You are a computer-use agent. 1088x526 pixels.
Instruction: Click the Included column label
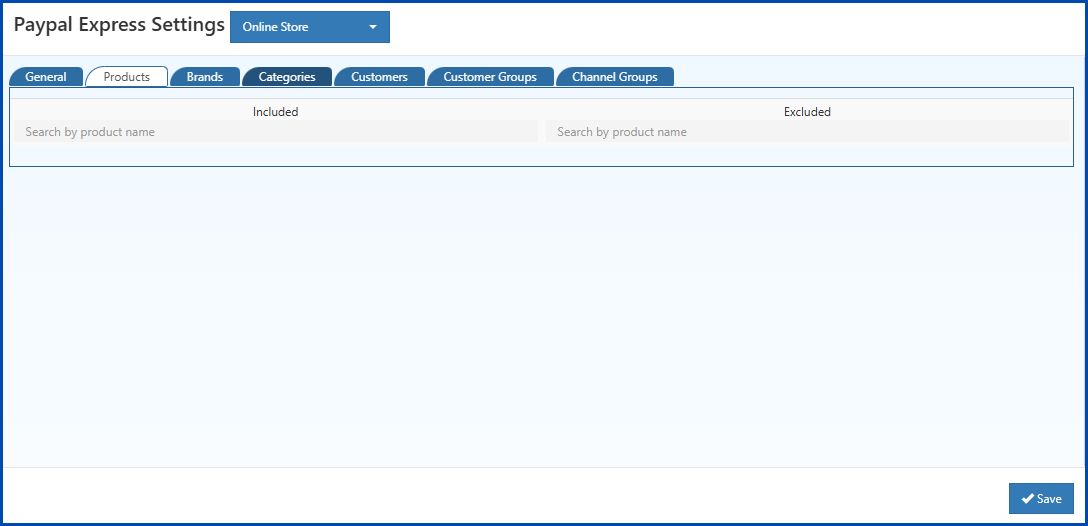(275, 112)
